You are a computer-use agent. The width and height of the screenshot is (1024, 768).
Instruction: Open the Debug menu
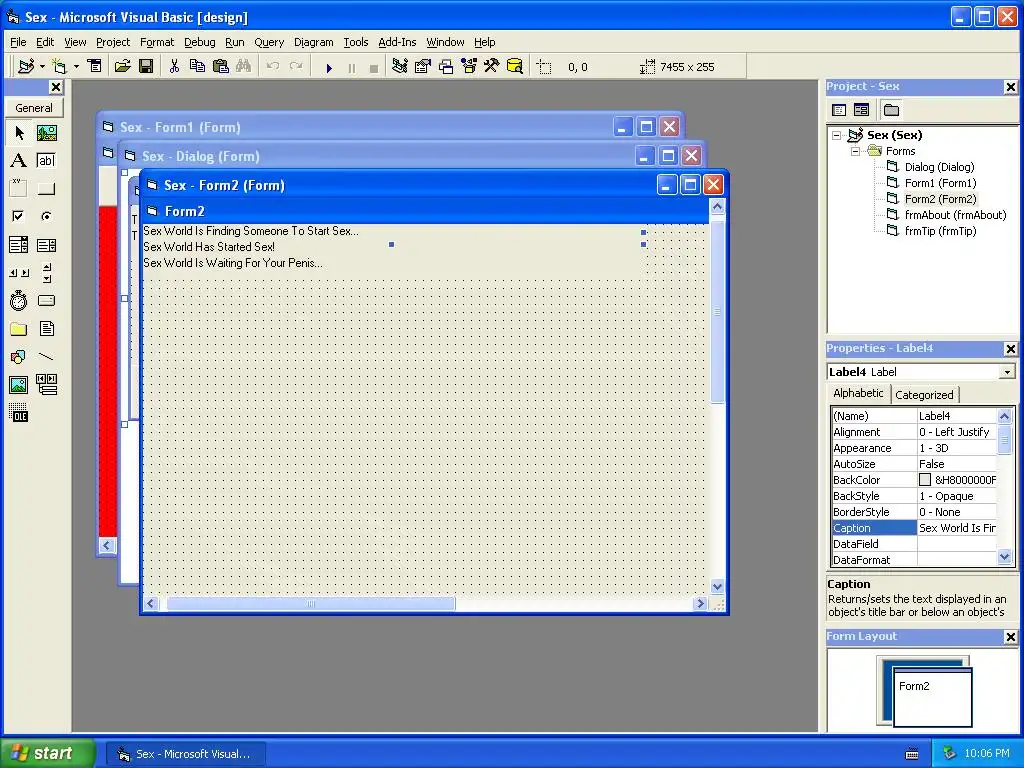pyautogui.click(x=199, y=42)
